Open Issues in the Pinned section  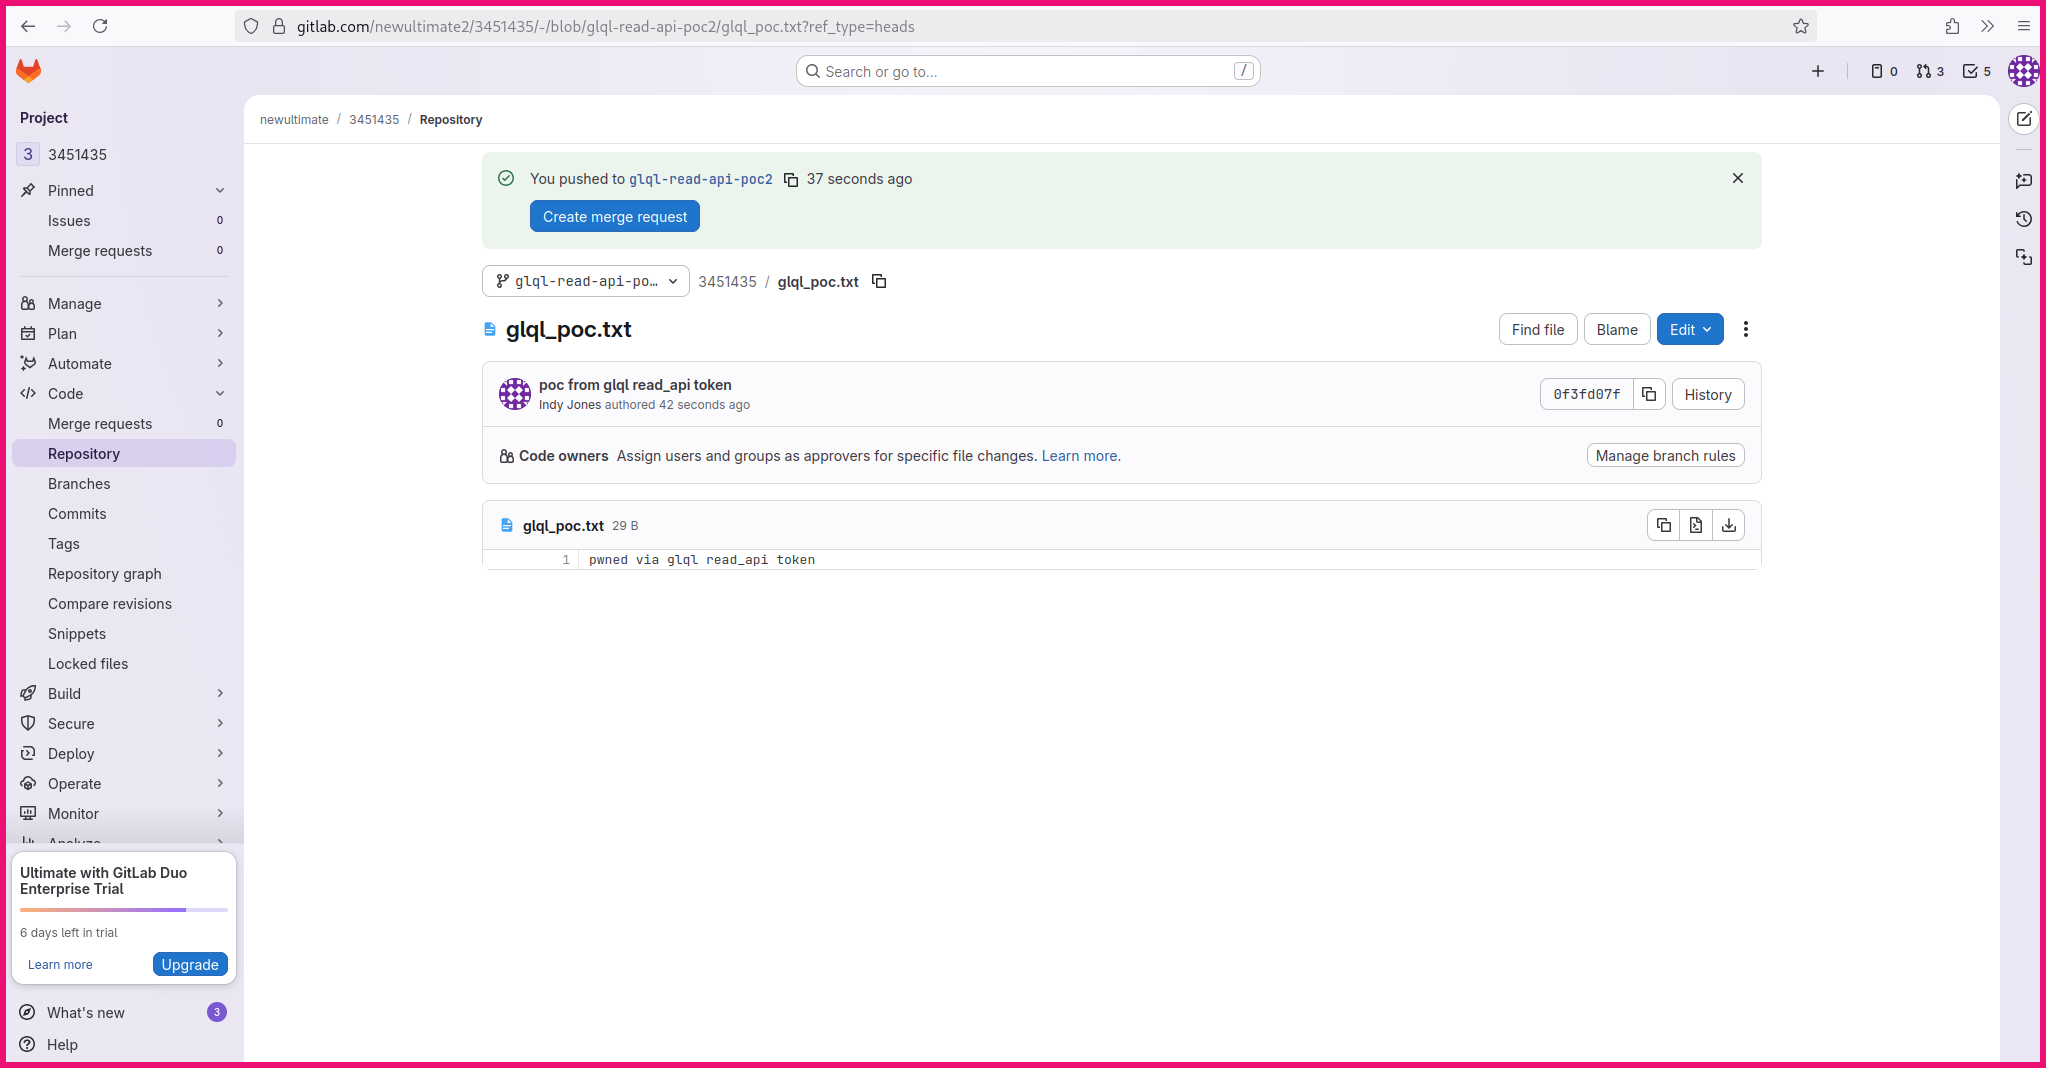click(124, 220)
